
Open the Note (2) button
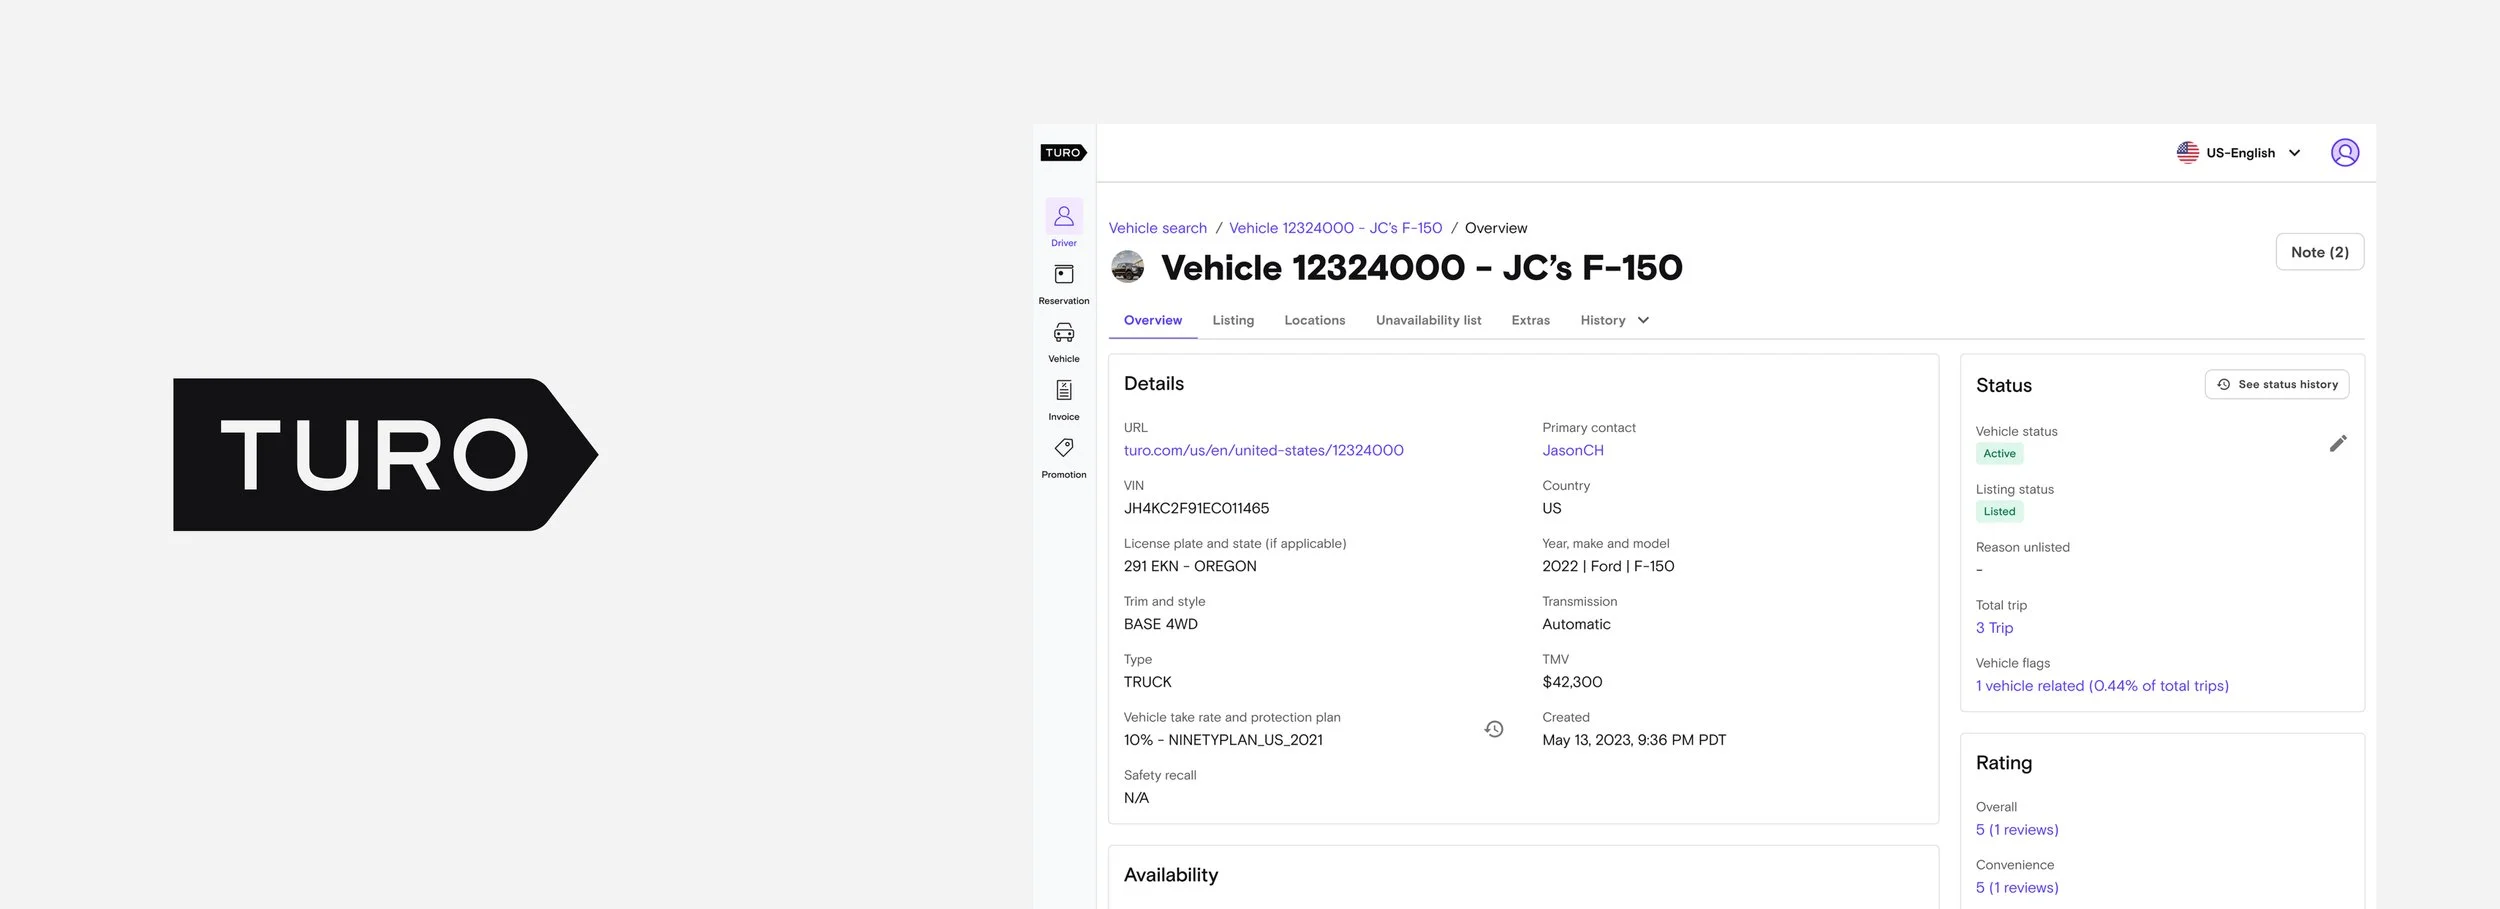pyautogui.click(x=2320, y=252)
